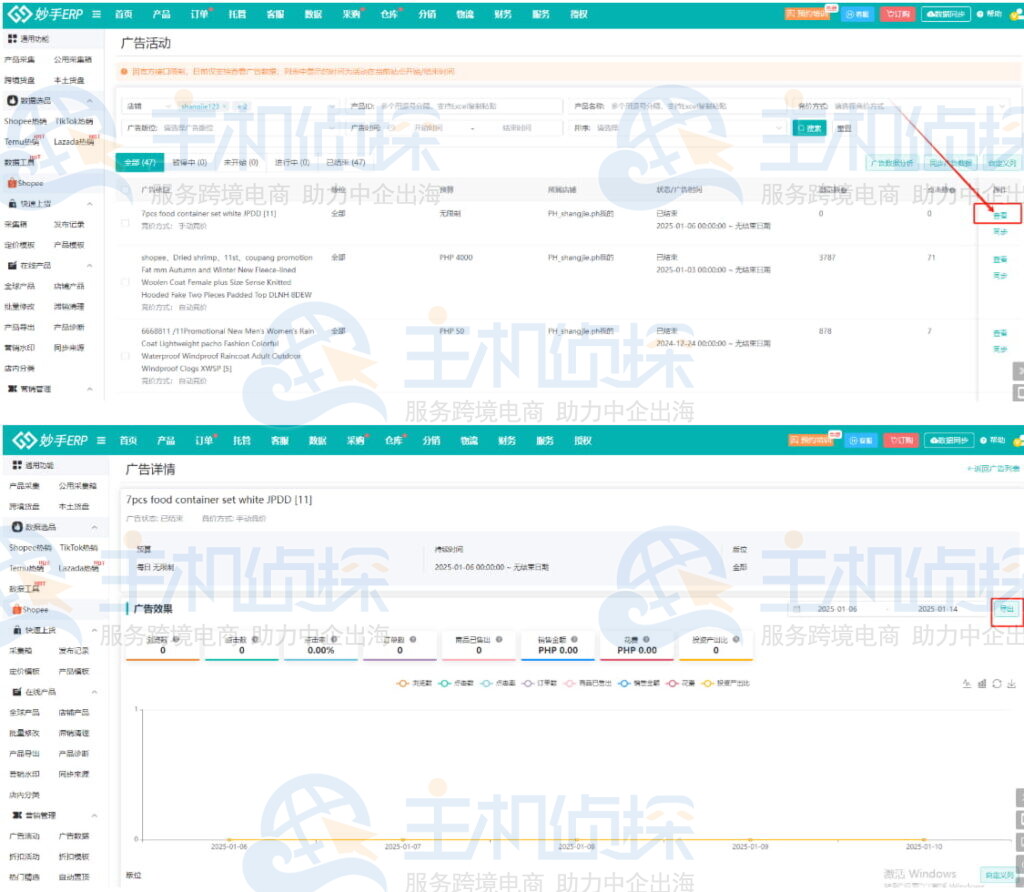The image size is (1024, 892).
Task: Switch to the 已结束 (47) tab
Action: pos(345,162)
